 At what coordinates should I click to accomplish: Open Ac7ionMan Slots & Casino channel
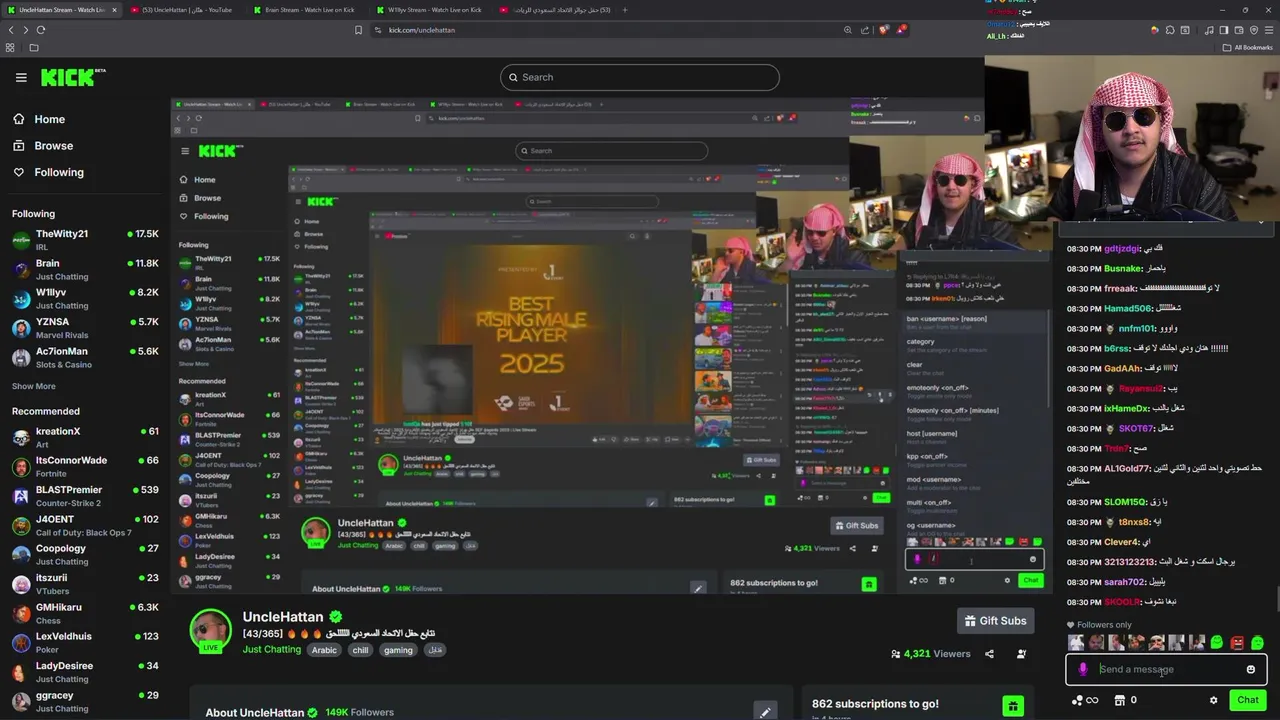click(84, 357)
